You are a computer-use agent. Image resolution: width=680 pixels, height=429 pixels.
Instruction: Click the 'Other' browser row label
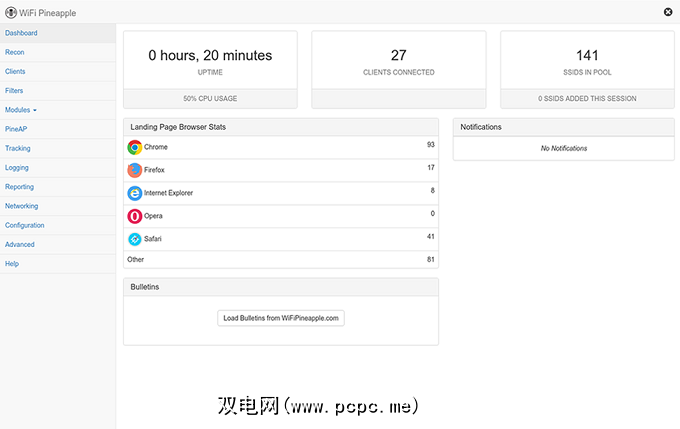(x=135, y=259)
